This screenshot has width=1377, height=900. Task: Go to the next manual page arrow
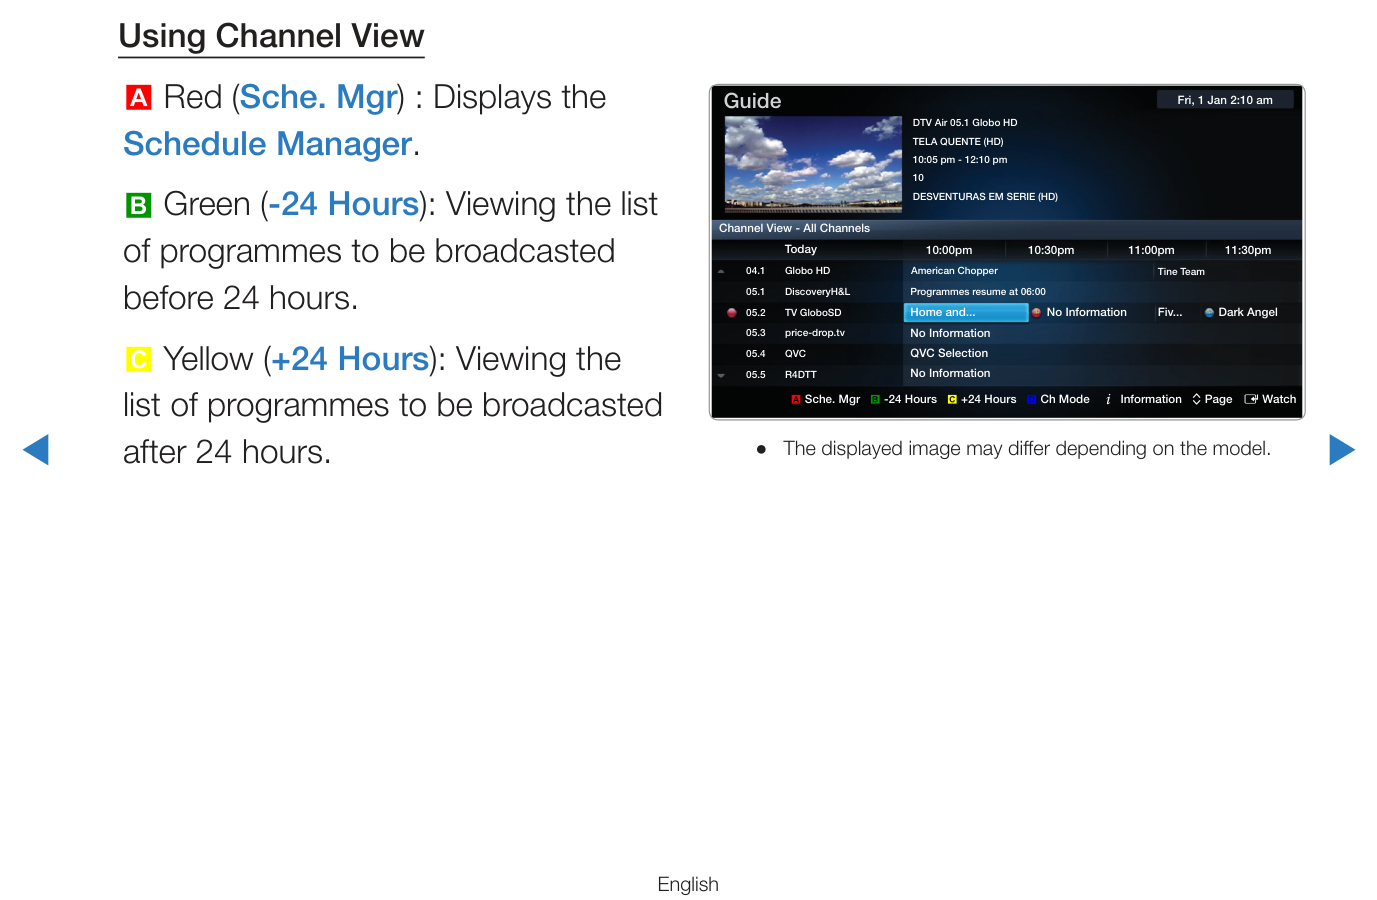coord(1342,450)
